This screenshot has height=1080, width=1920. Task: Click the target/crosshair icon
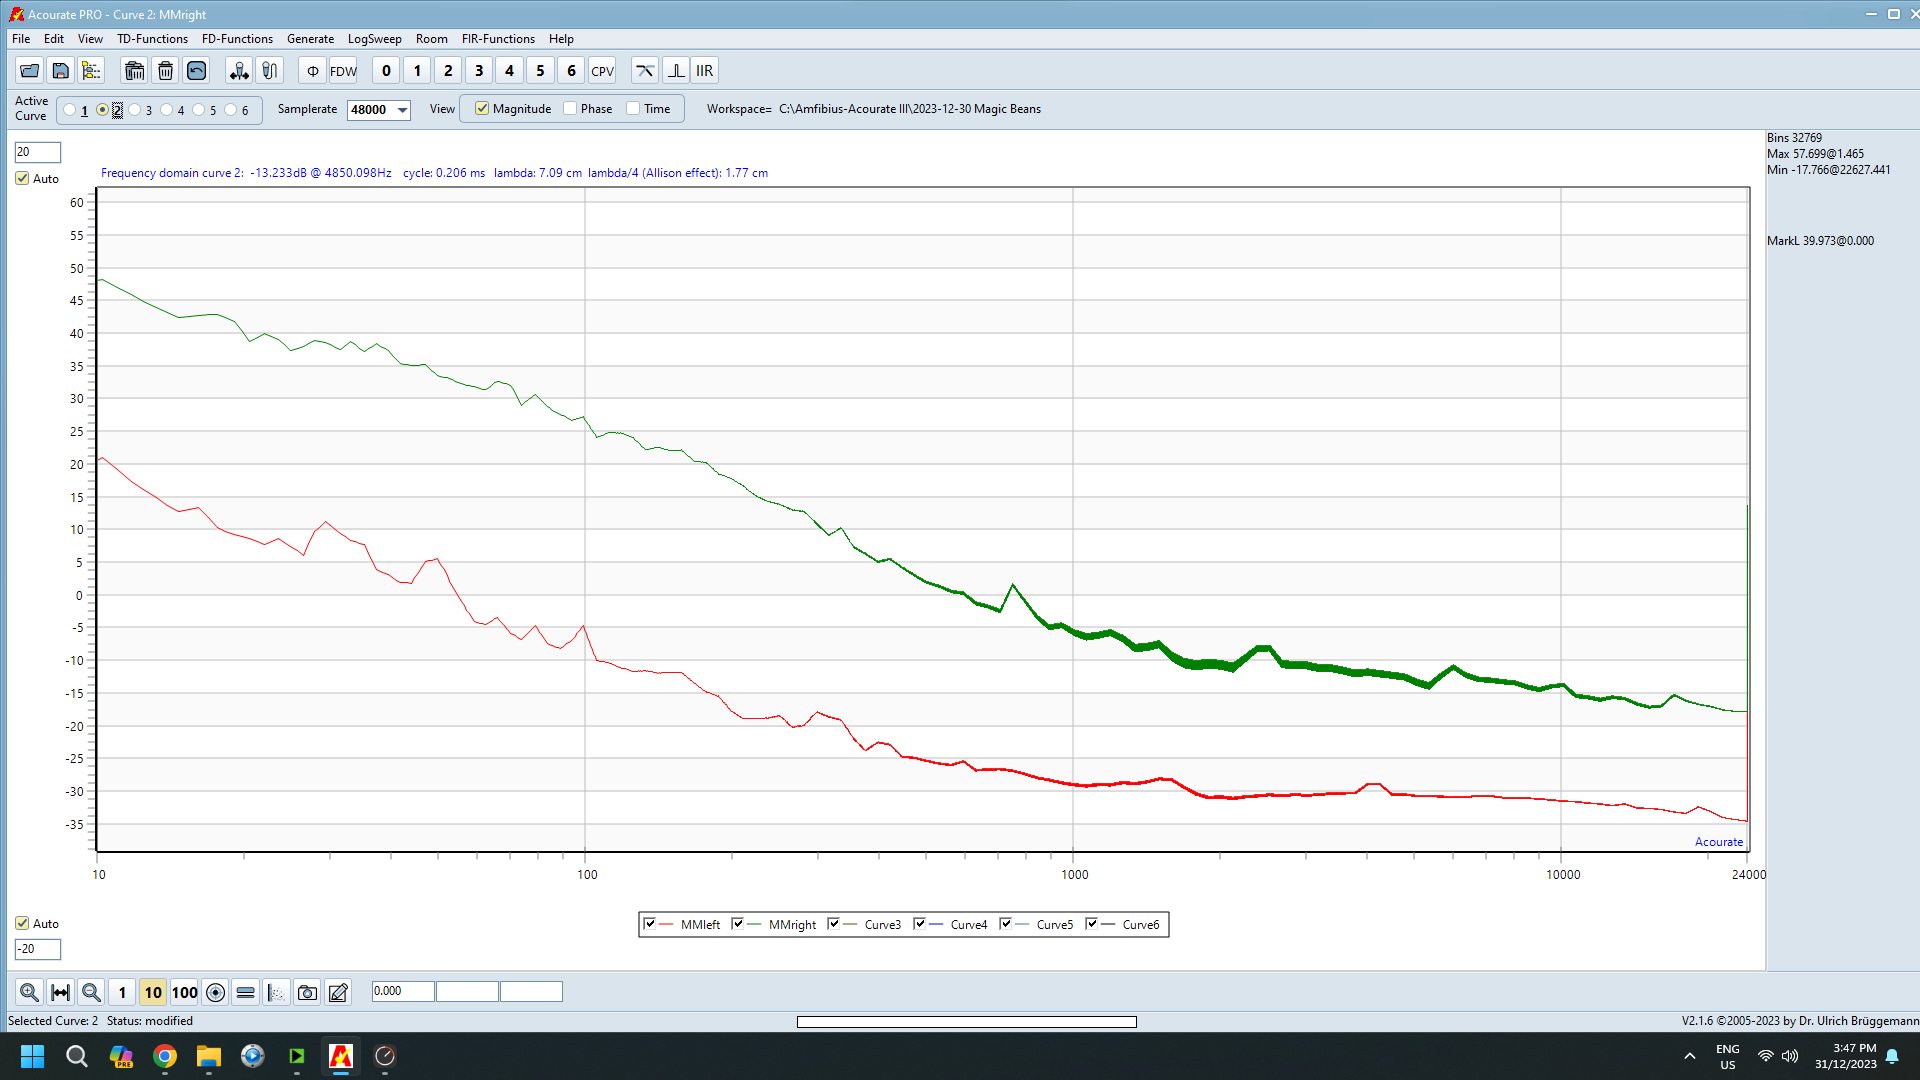[215, 992]
